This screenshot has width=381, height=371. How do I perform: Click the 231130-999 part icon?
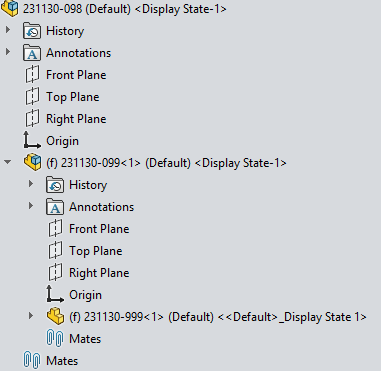[x=55, y=316]
